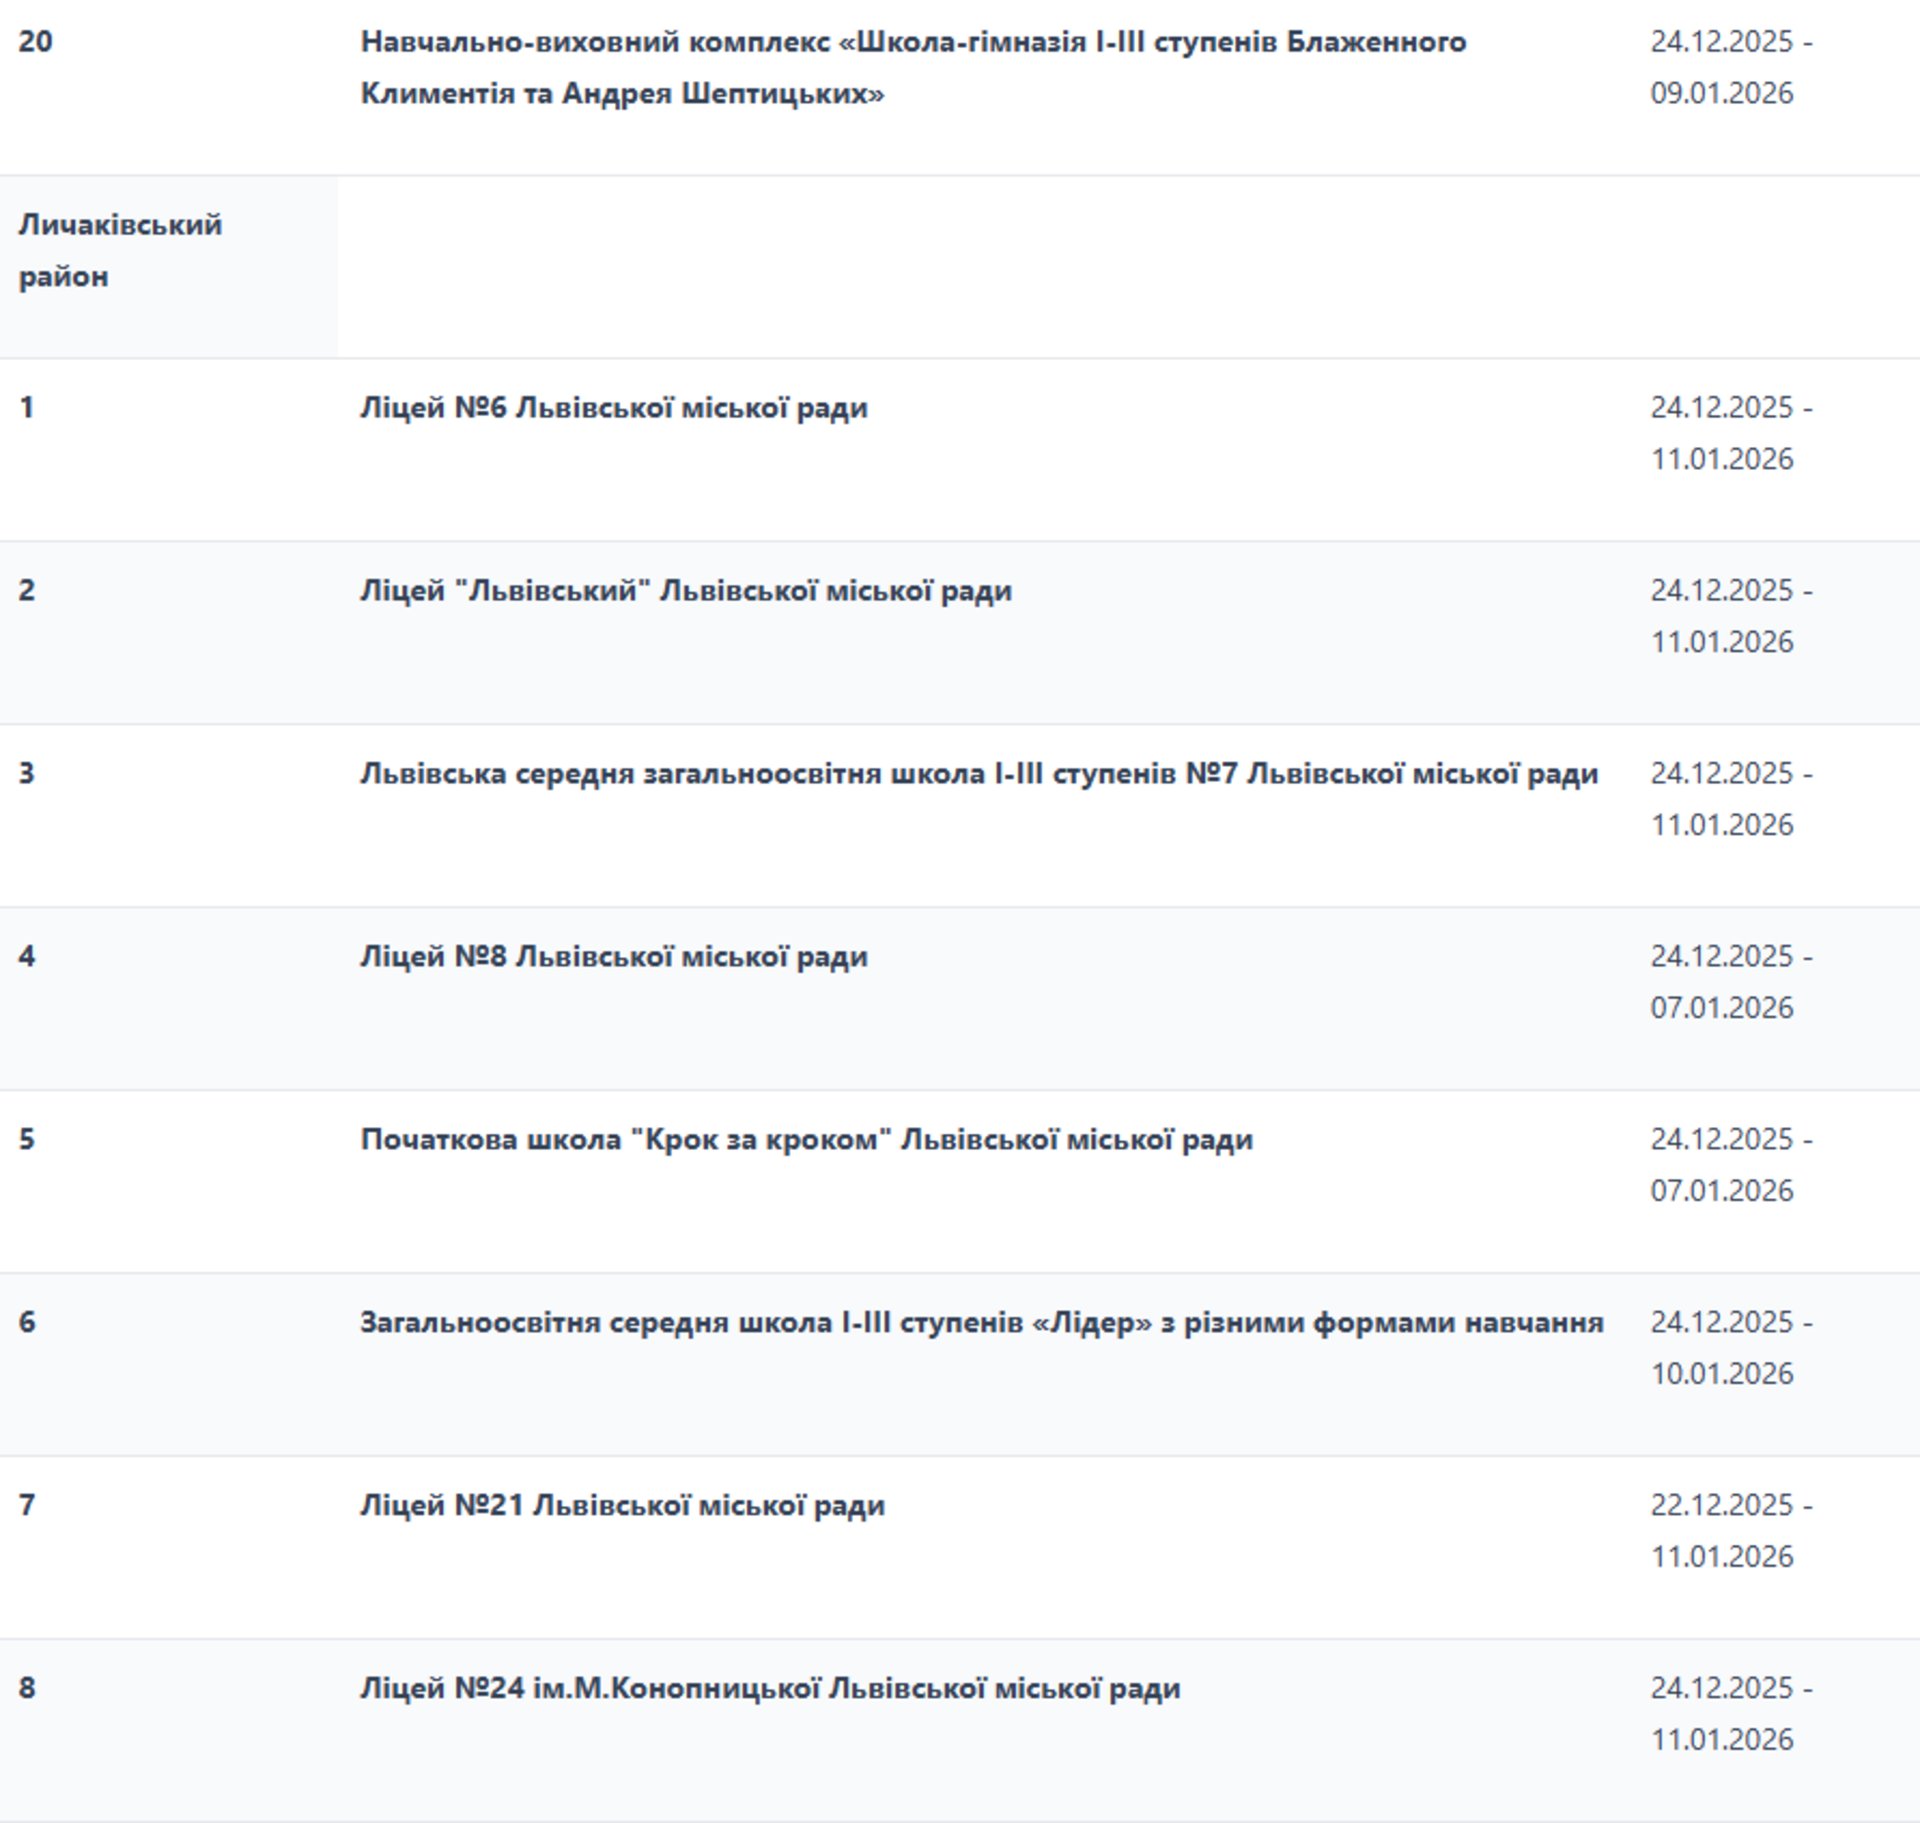
Task: Click Ліцей "Львівський" Львівської міської ради
Action: click(x=685, y=591)
